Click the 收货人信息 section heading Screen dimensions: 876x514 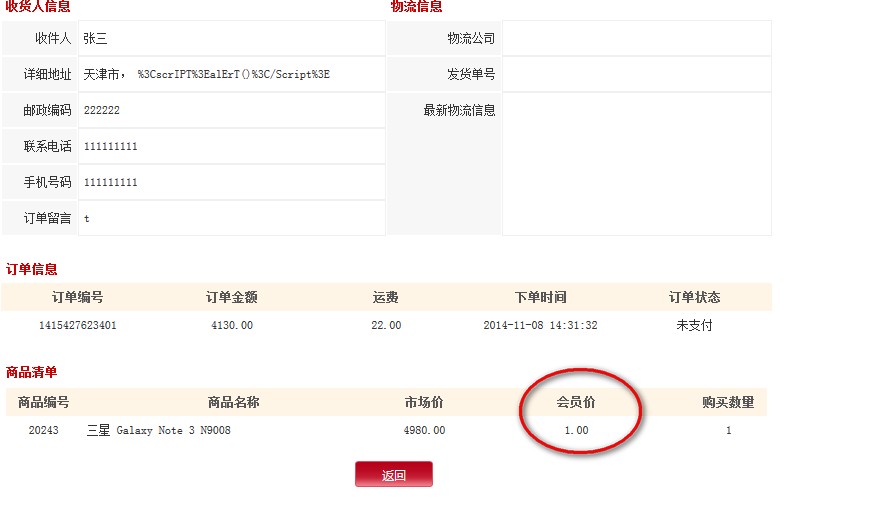(x=38, y=6)
